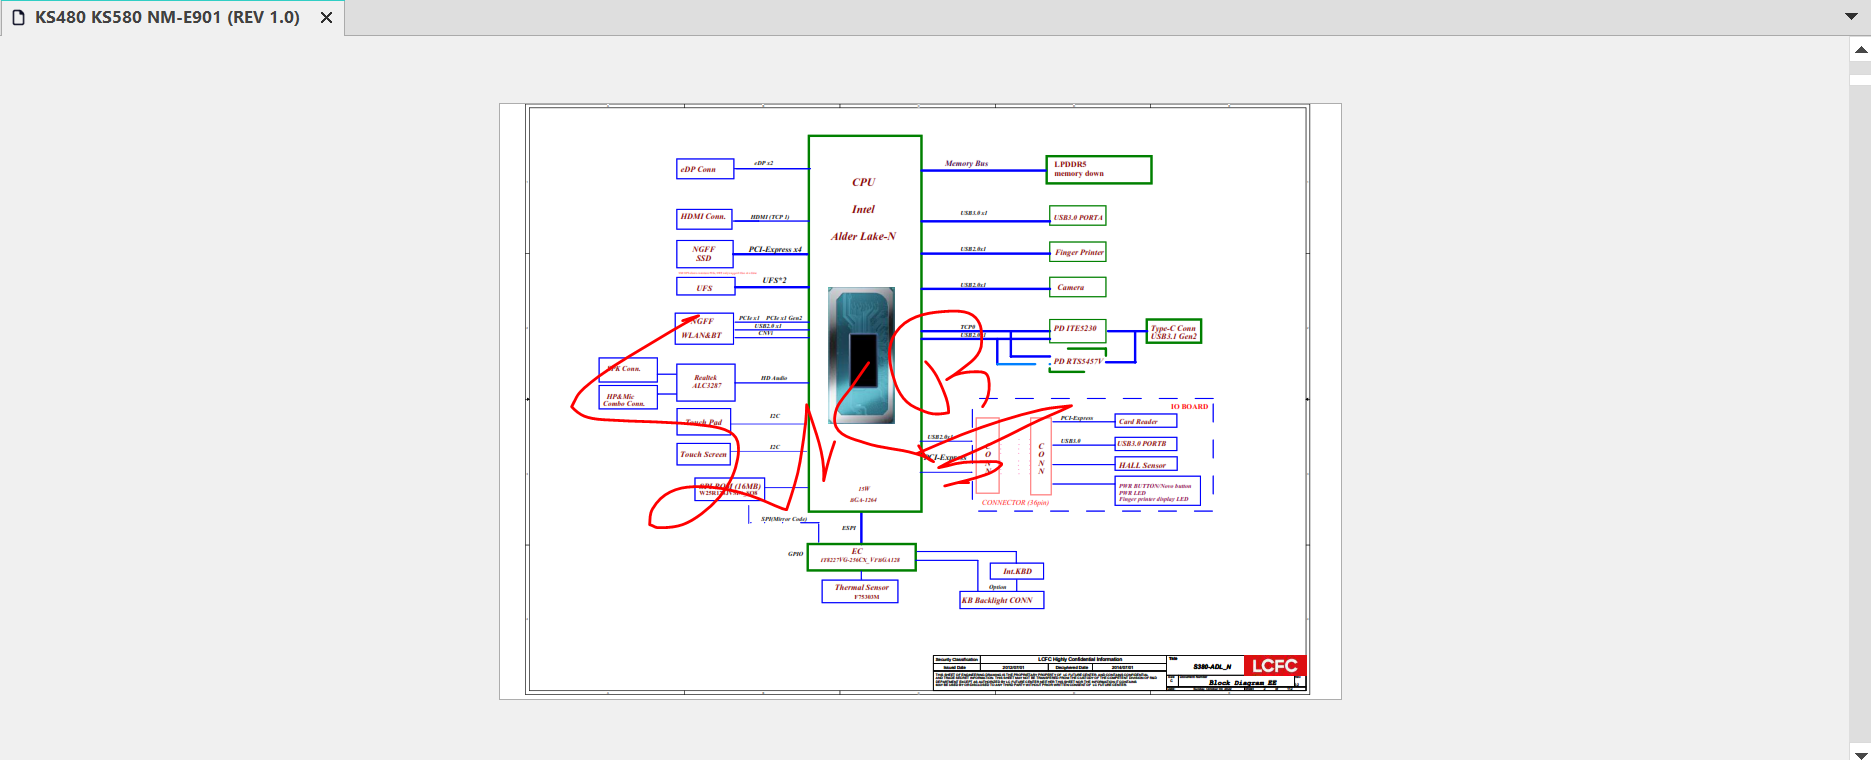1871x760 pixels.
Task: Click the vertical scrollbar down arrow
Action: pos(1861,754)
